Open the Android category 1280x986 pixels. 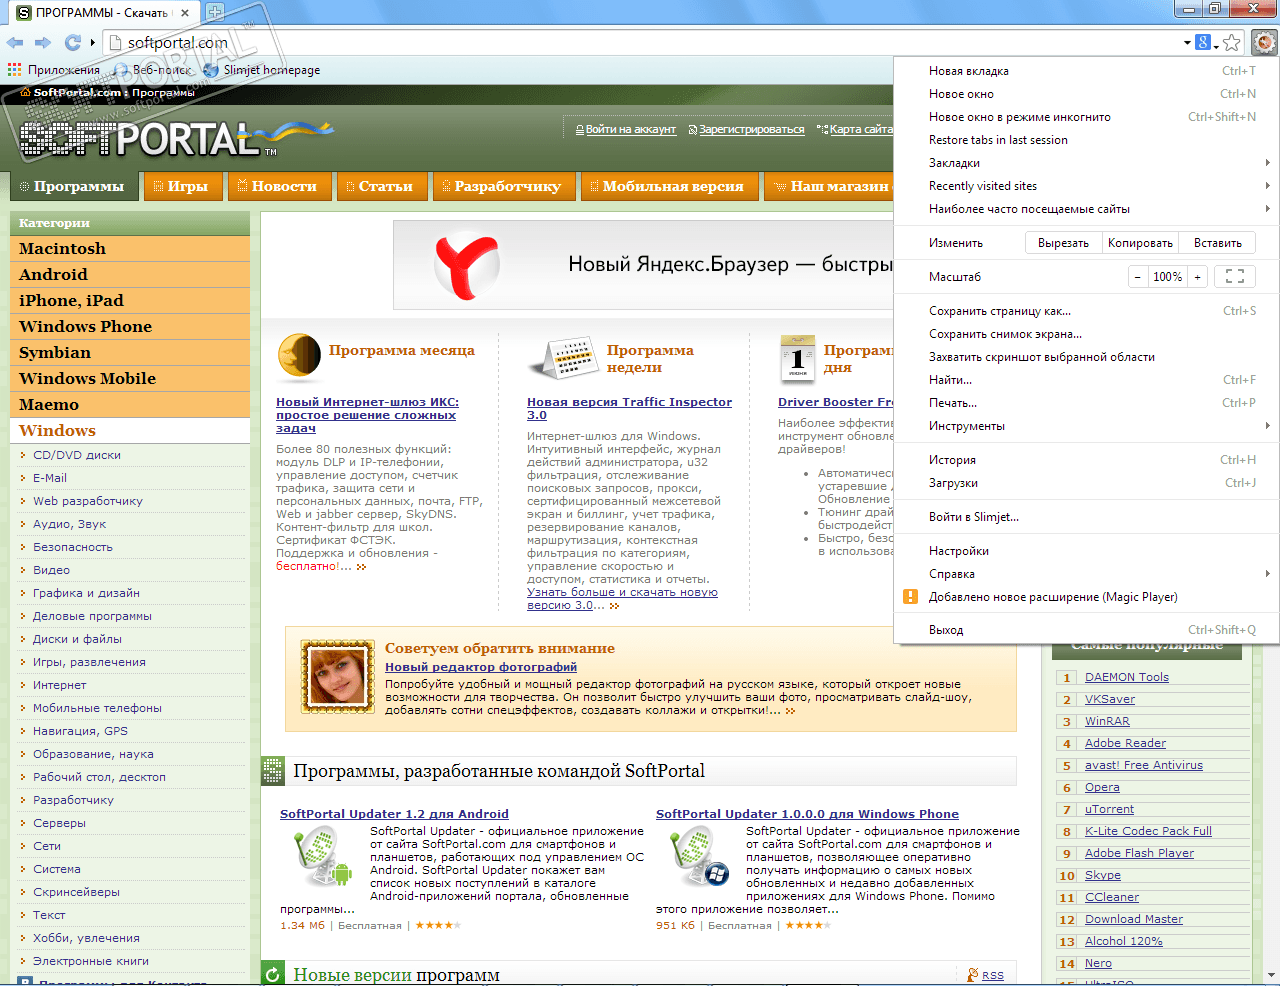click(130, 275)
